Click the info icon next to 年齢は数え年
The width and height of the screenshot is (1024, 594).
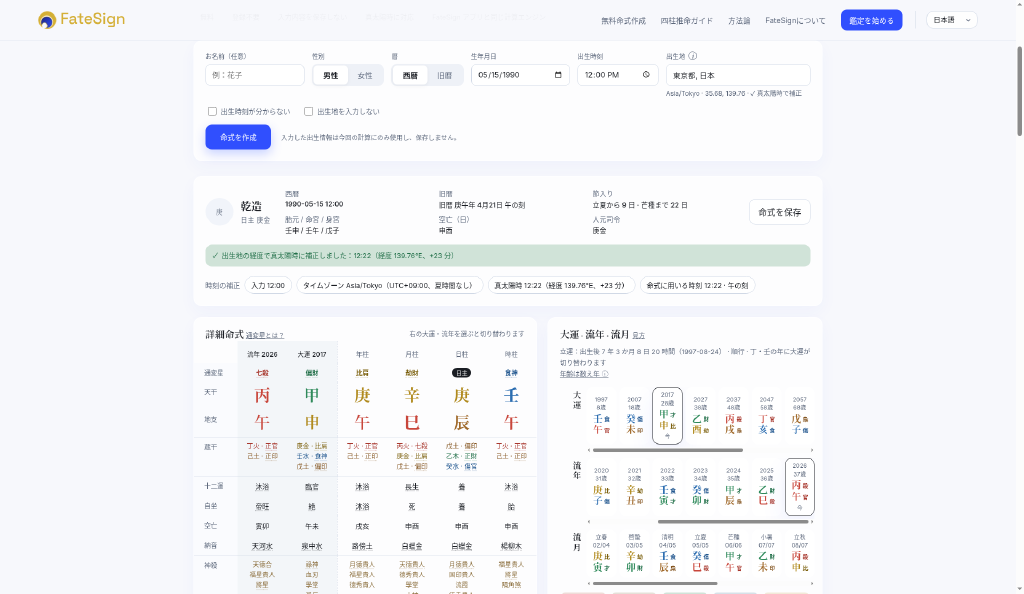(605, 374)
